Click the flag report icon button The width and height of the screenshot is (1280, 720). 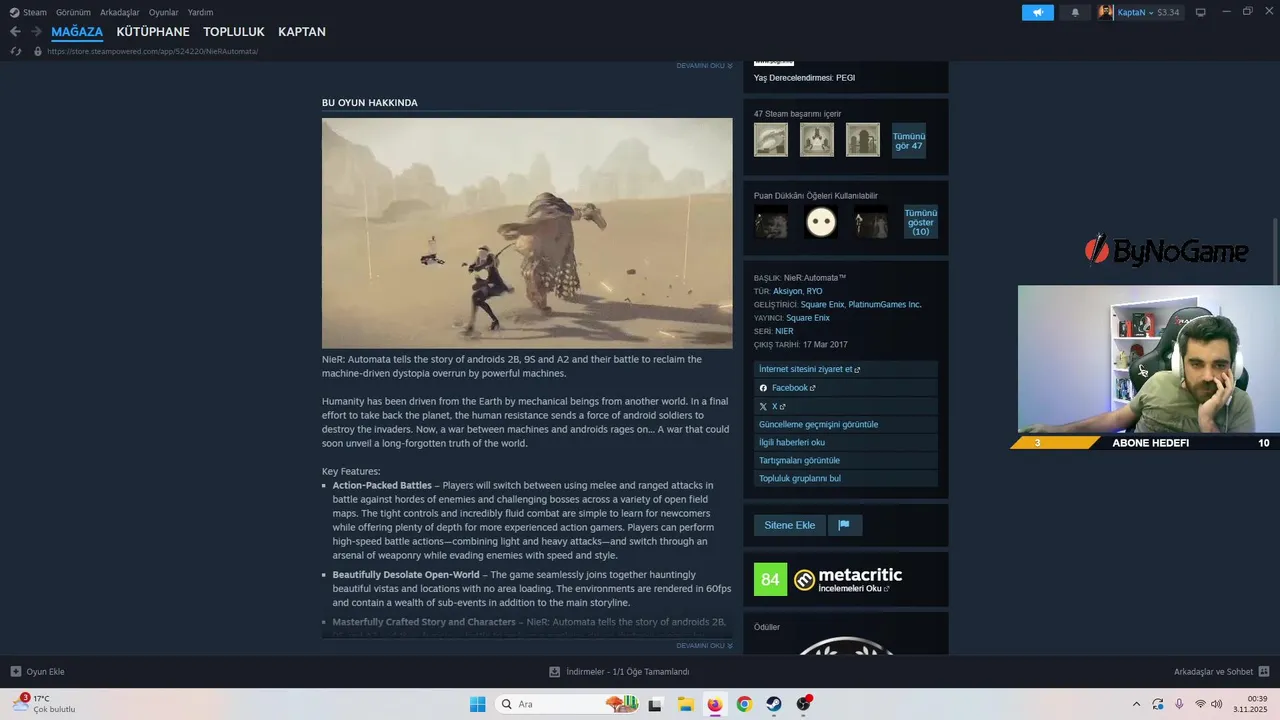point(845,525)
